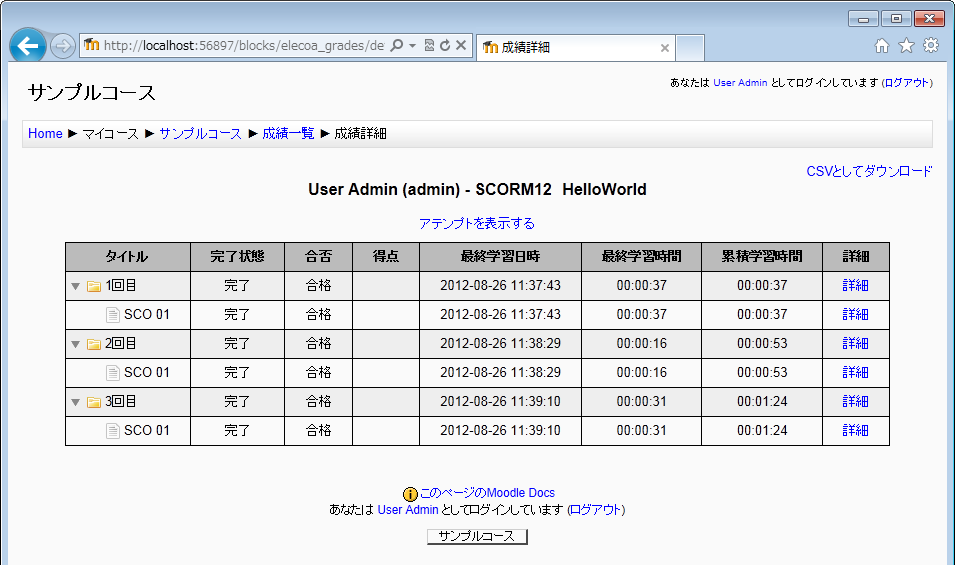
Task: Click the folder icon beside 1回目
Action: (x=94, y=286)
